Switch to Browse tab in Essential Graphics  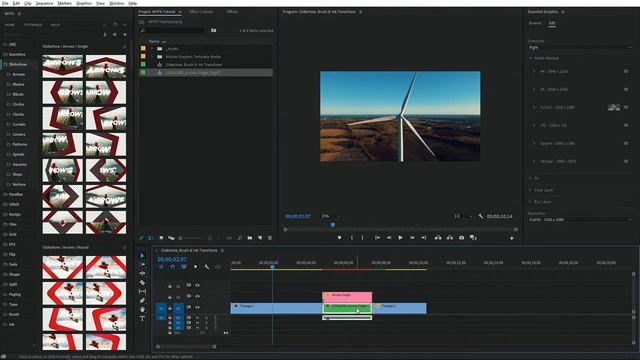(x=535, y=23)
